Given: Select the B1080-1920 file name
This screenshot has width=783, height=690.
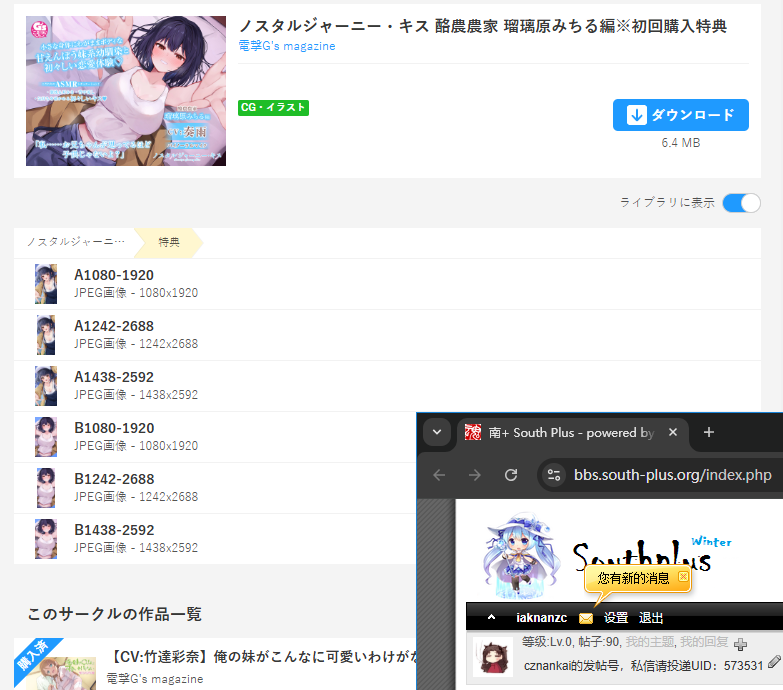Looking at the screenshot, I should [114, 428].
